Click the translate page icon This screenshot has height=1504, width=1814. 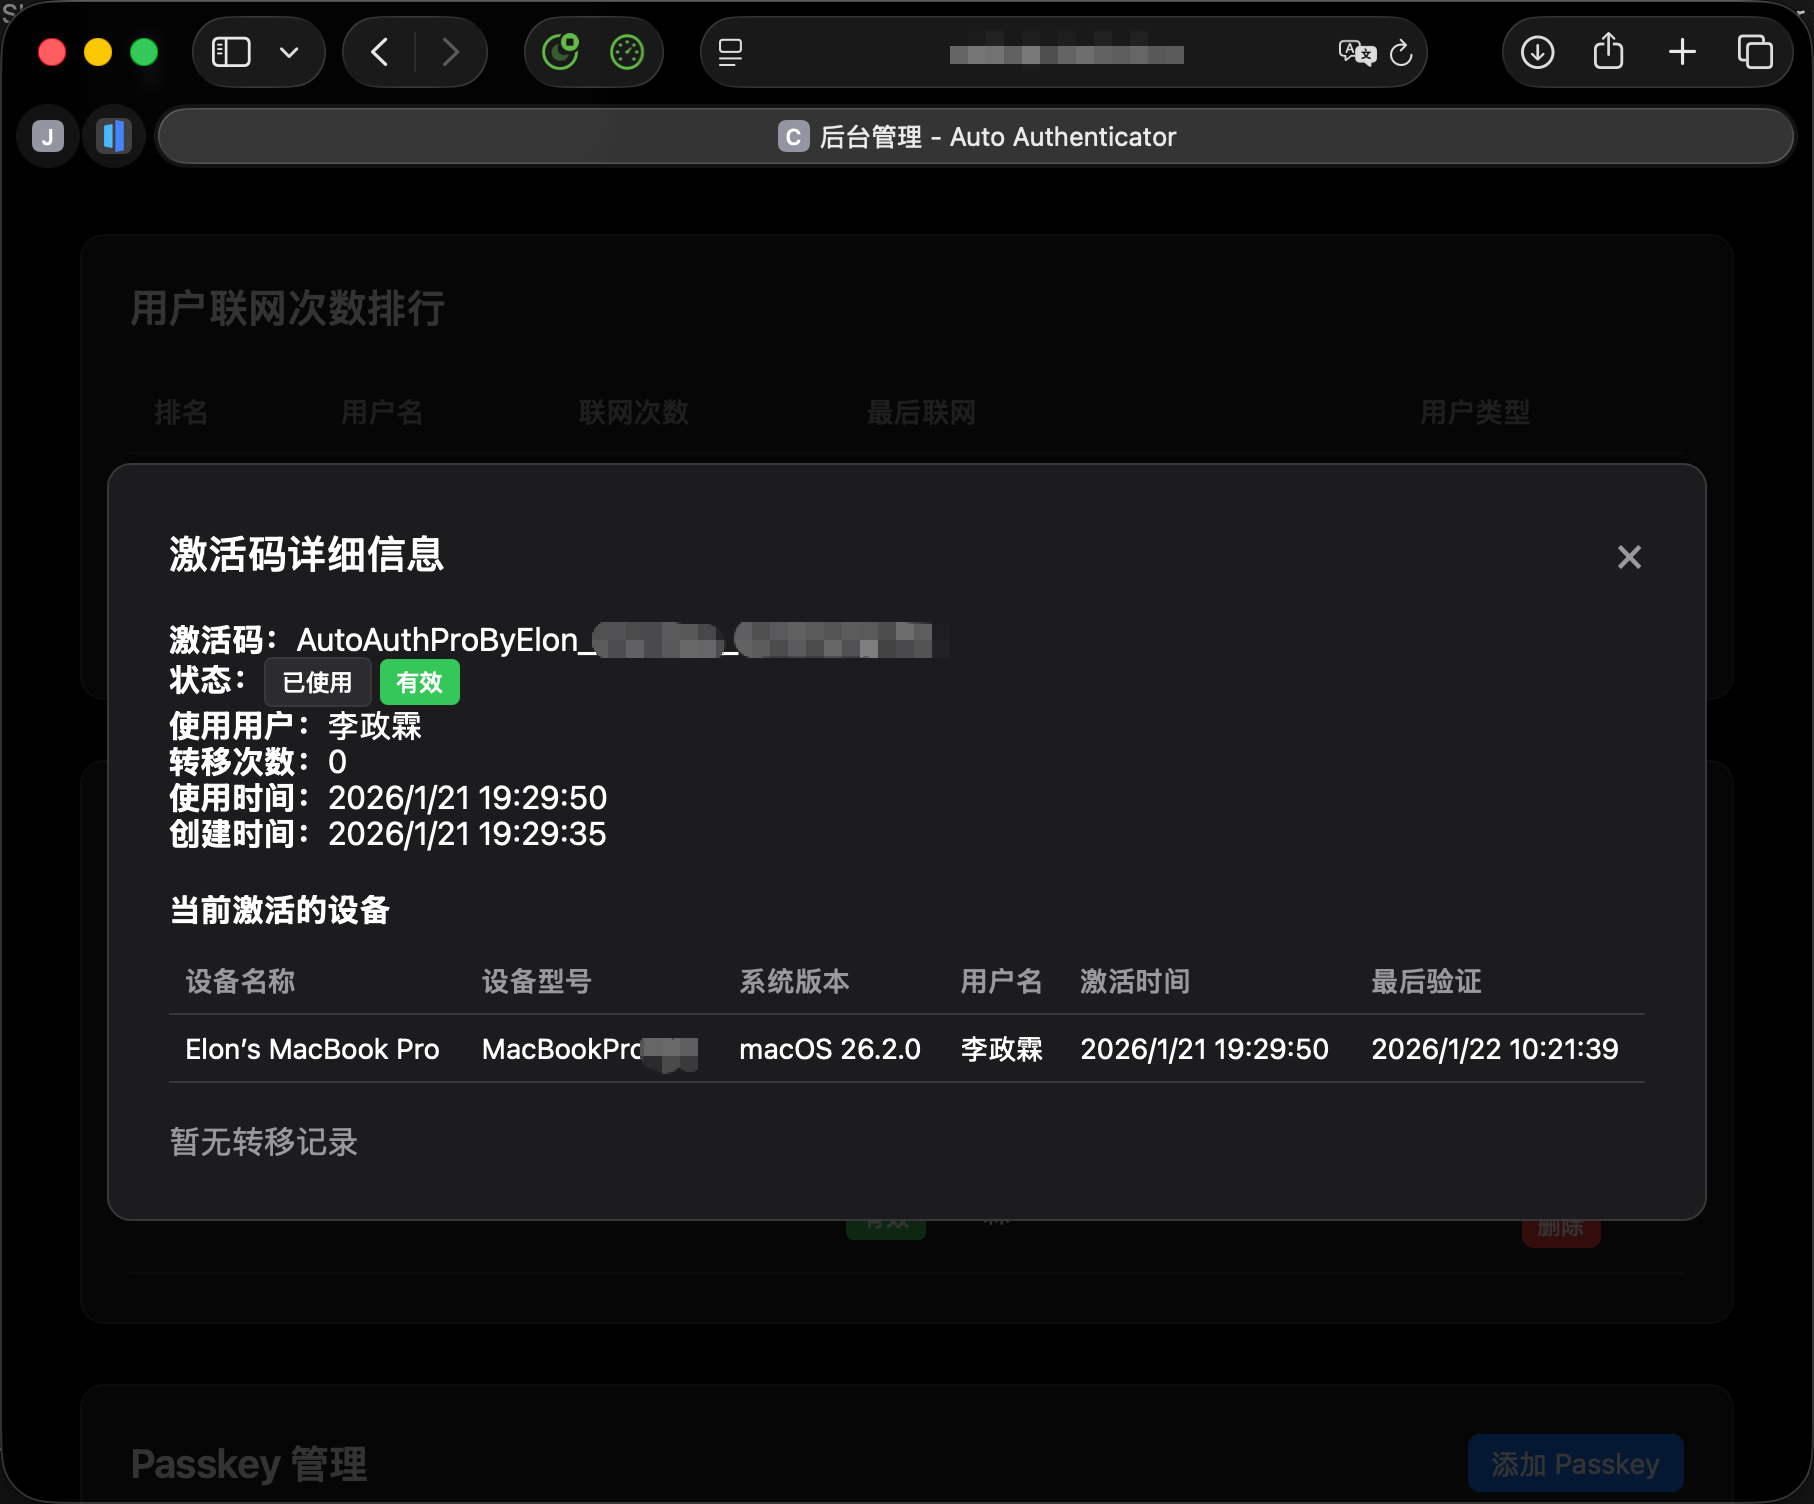(x=1357, y=52)
